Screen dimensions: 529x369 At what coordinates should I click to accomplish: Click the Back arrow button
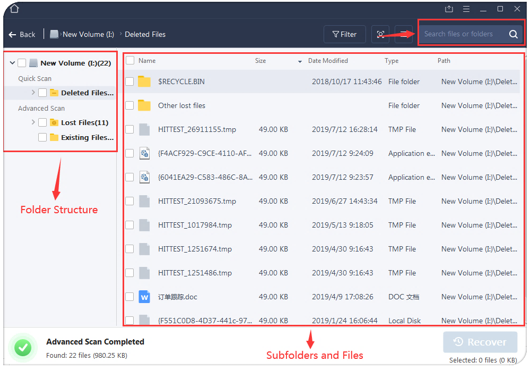coord(22,34)
